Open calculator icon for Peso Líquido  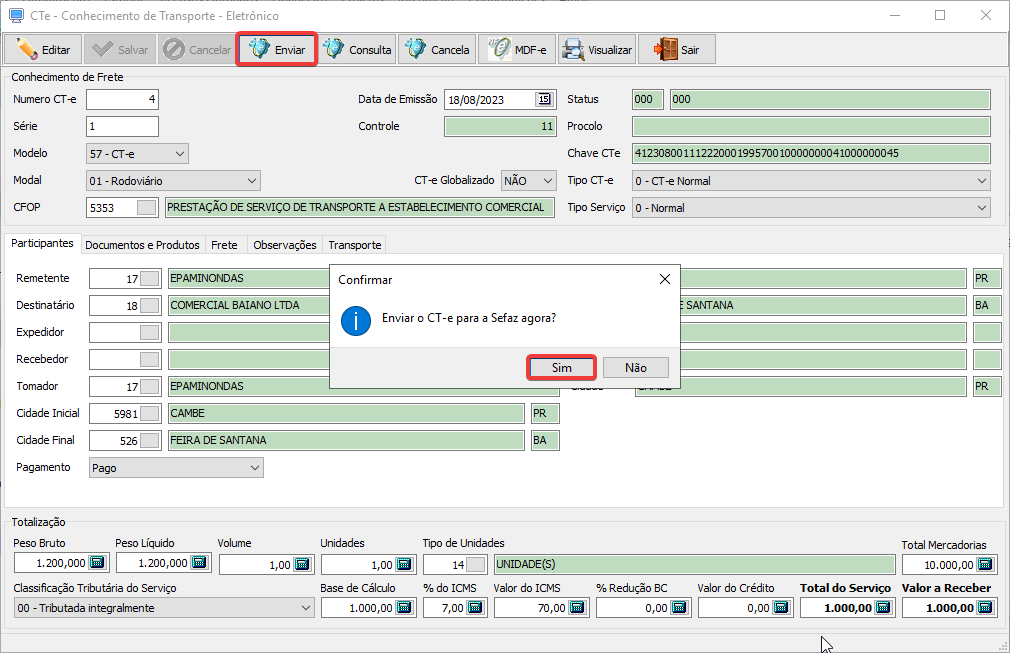(x=199, y=563)
